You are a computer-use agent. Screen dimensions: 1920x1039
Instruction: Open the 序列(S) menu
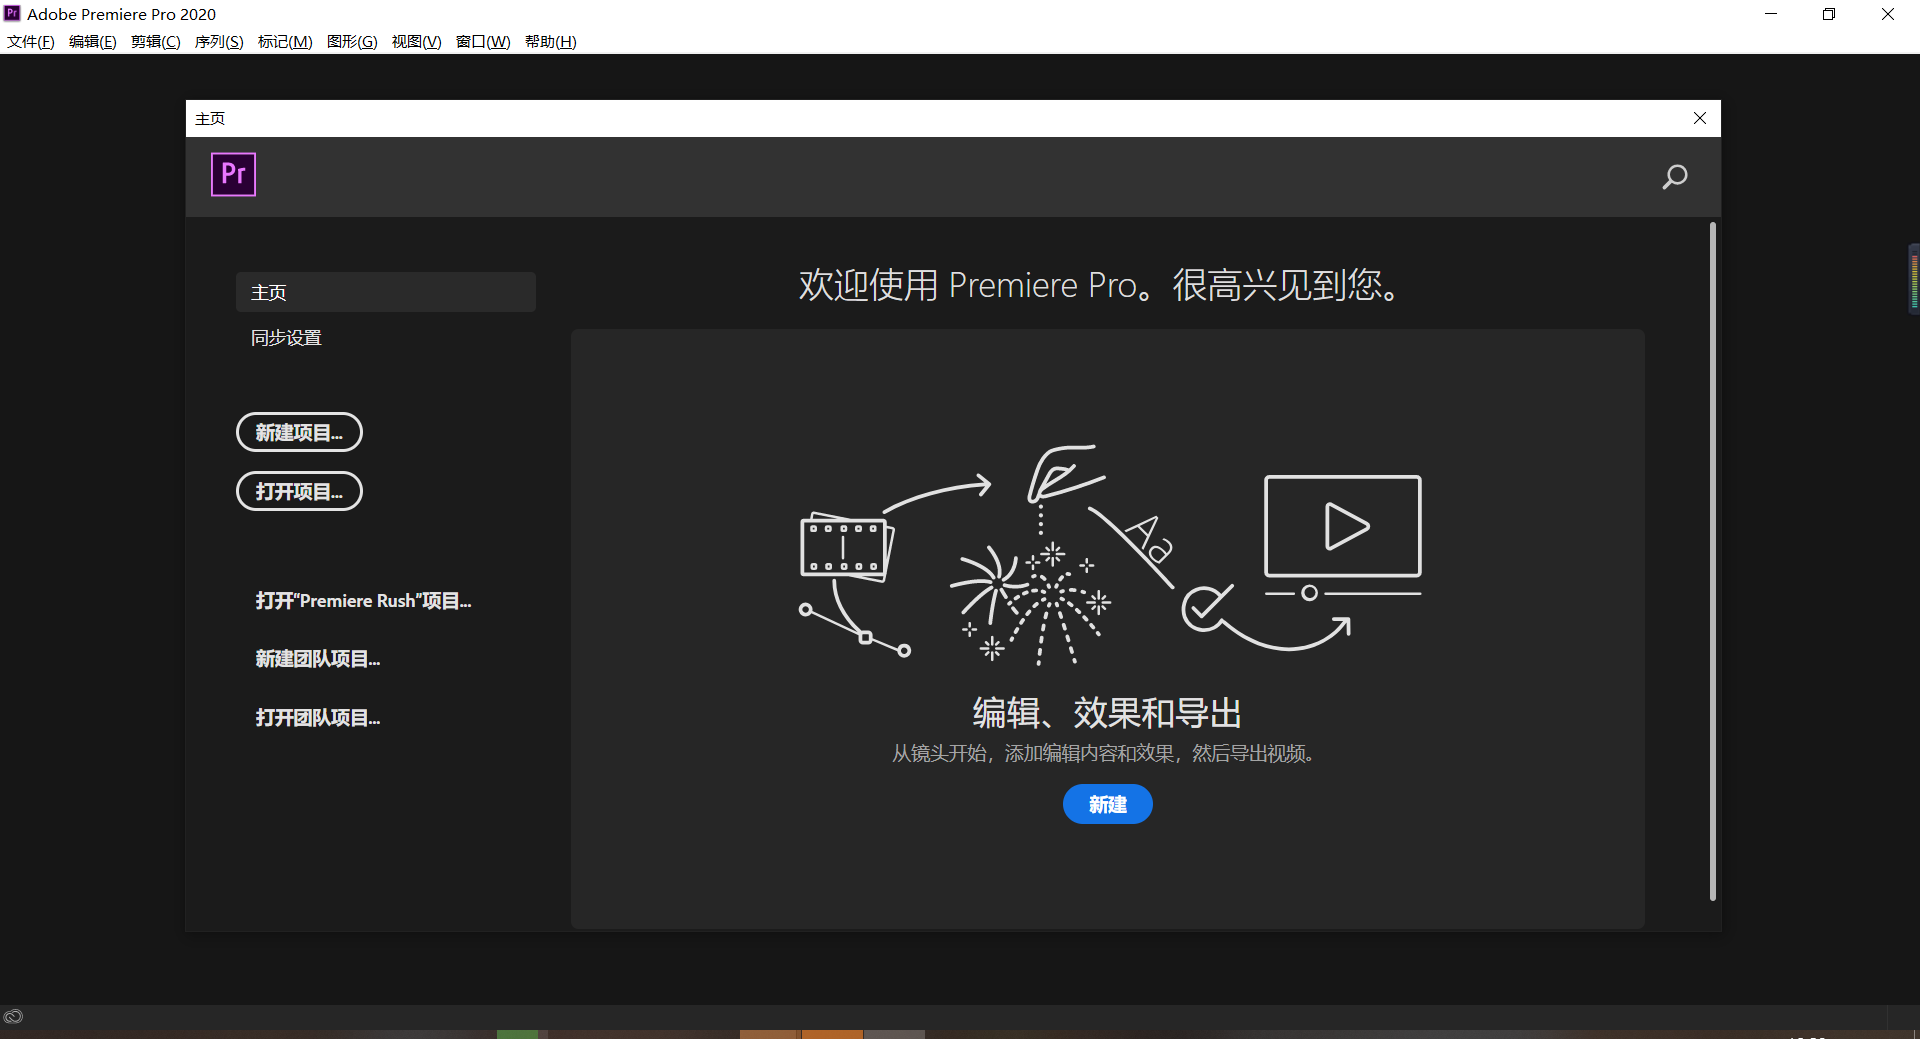click(219, 42)
